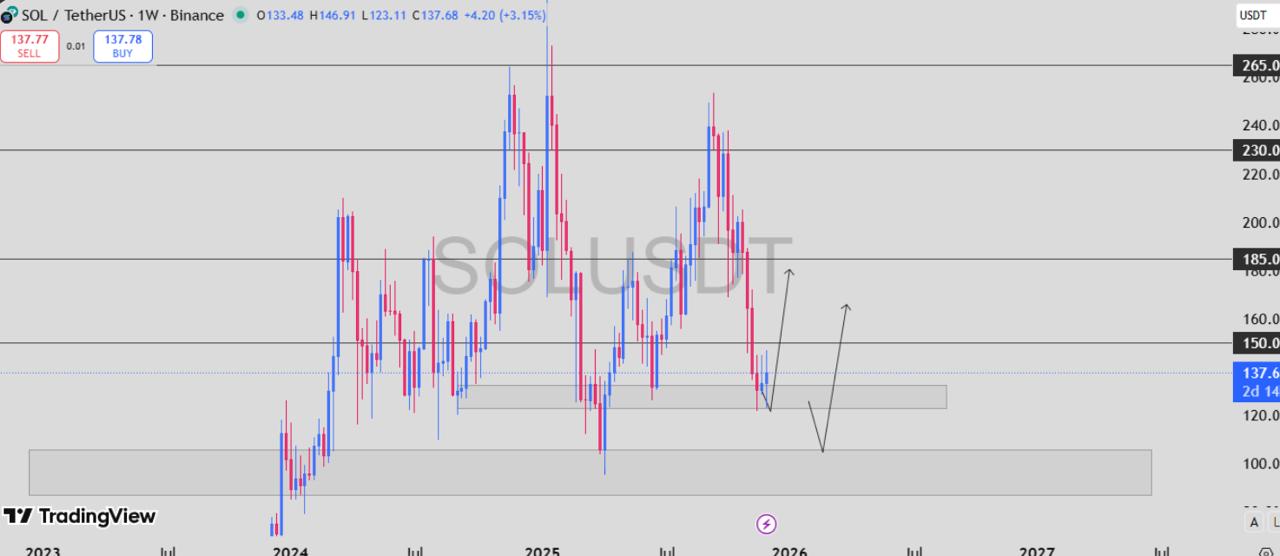Click the green market status dot

click(240, 15)
